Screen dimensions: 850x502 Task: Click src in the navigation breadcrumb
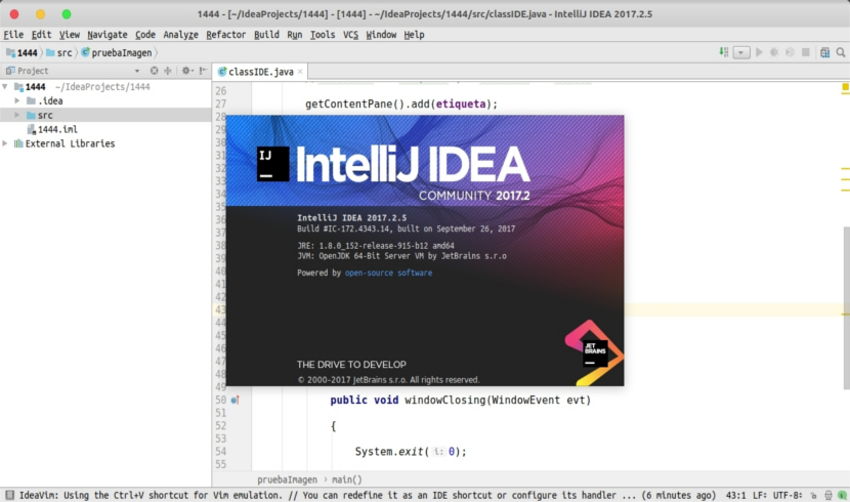(x=59, y=53)
